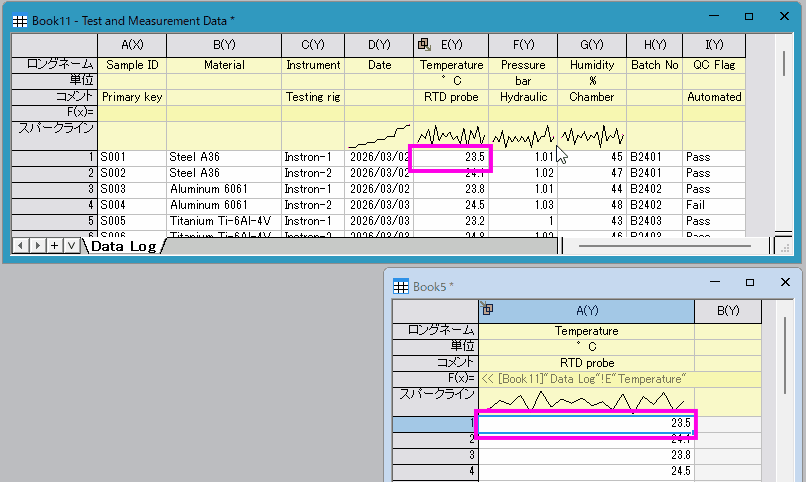Select column C(Y) header in Book11
Image resolution: width=806 pixels, height=482 pixels.
click(313, 45)
